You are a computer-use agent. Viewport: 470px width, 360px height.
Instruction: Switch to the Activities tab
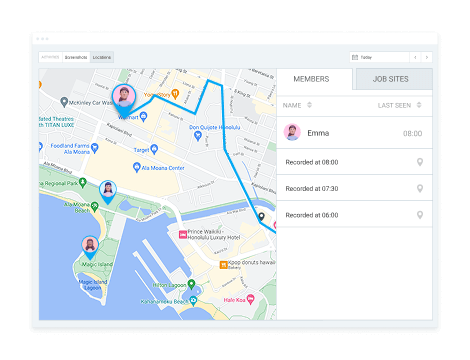(x=50, y=57)
